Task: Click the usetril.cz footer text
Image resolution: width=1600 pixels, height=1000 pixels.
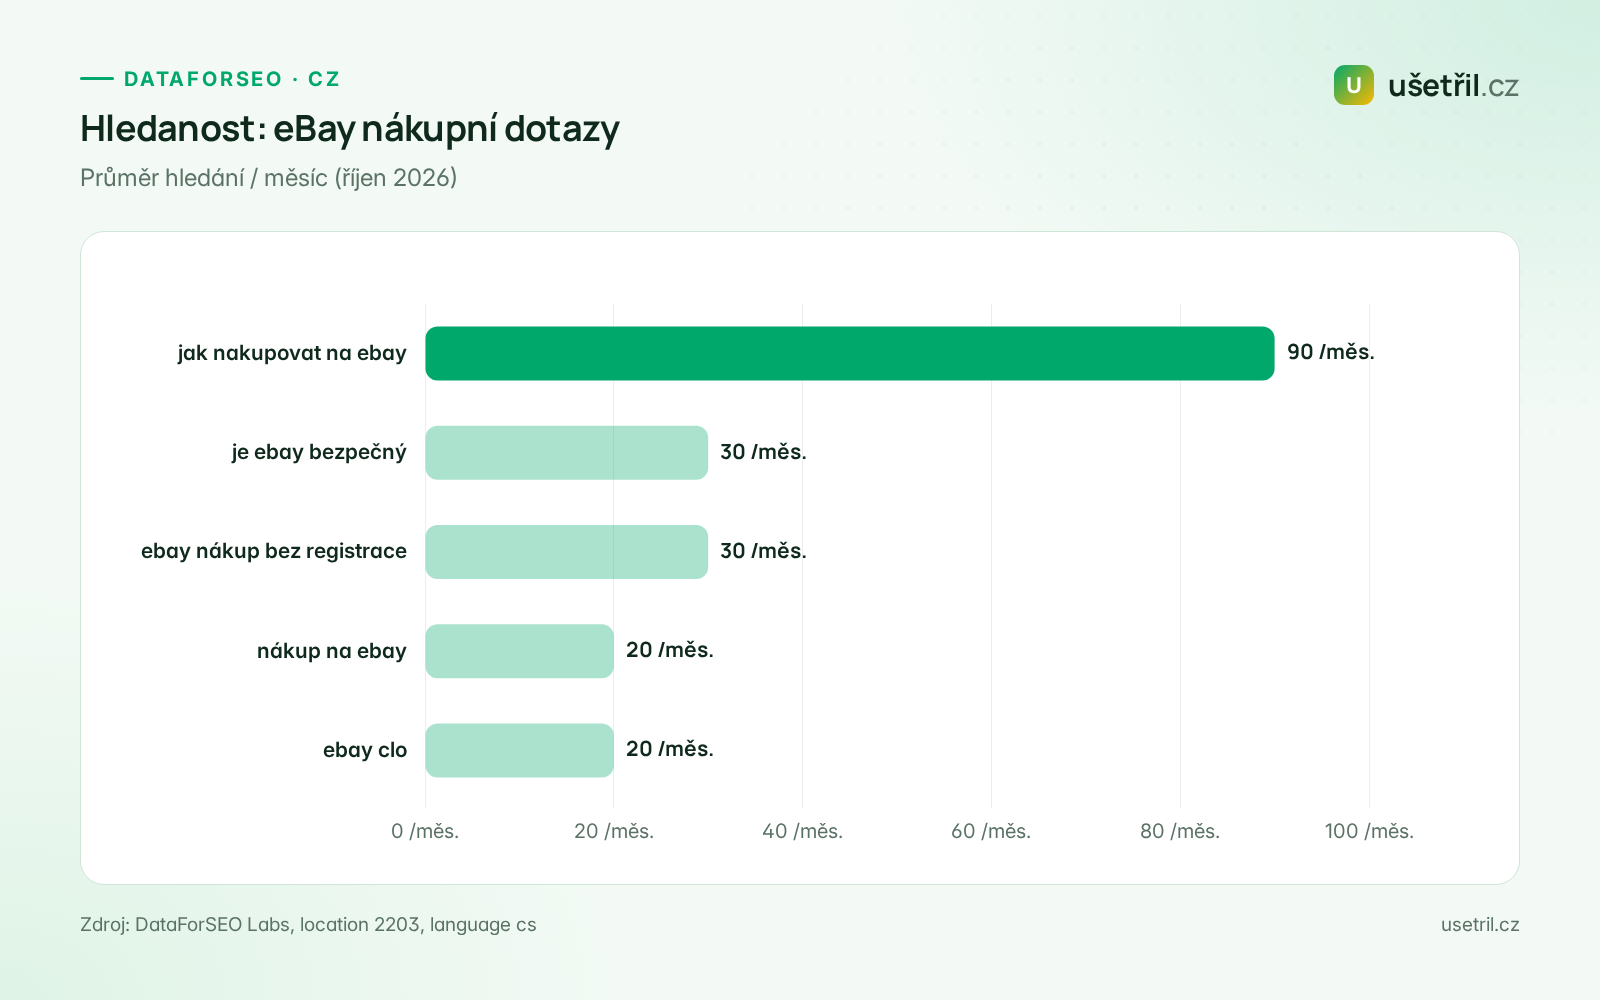Action: [1480, 925]
